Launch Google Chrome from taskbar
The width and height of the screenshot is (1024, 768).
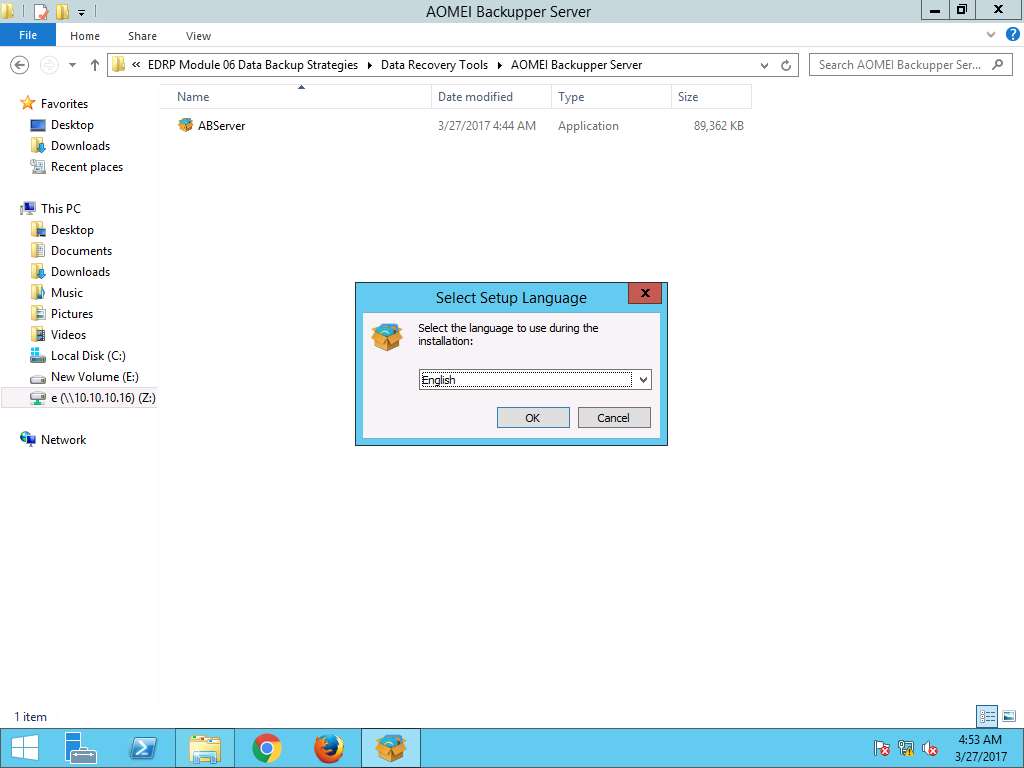point(266,748)
